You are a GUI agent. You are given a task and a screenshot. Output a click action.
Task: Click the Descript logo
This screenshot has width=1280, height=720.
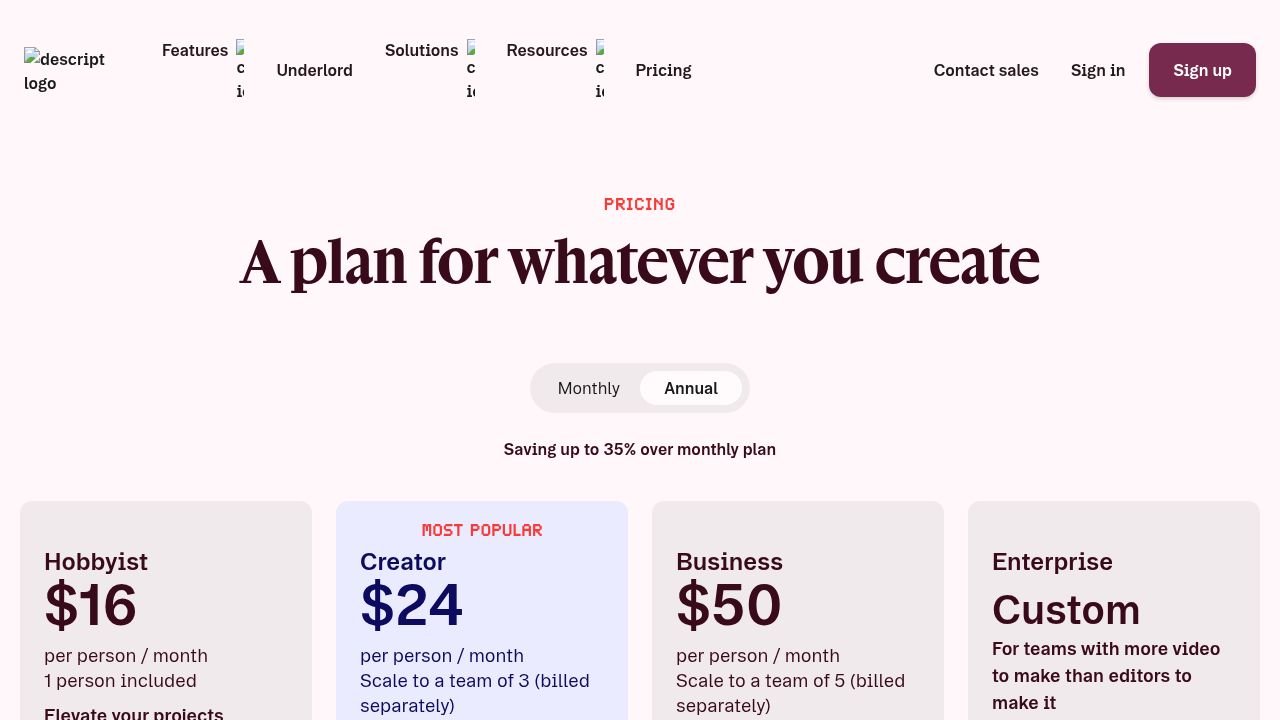pyautogui.click(x=65, y=70)
